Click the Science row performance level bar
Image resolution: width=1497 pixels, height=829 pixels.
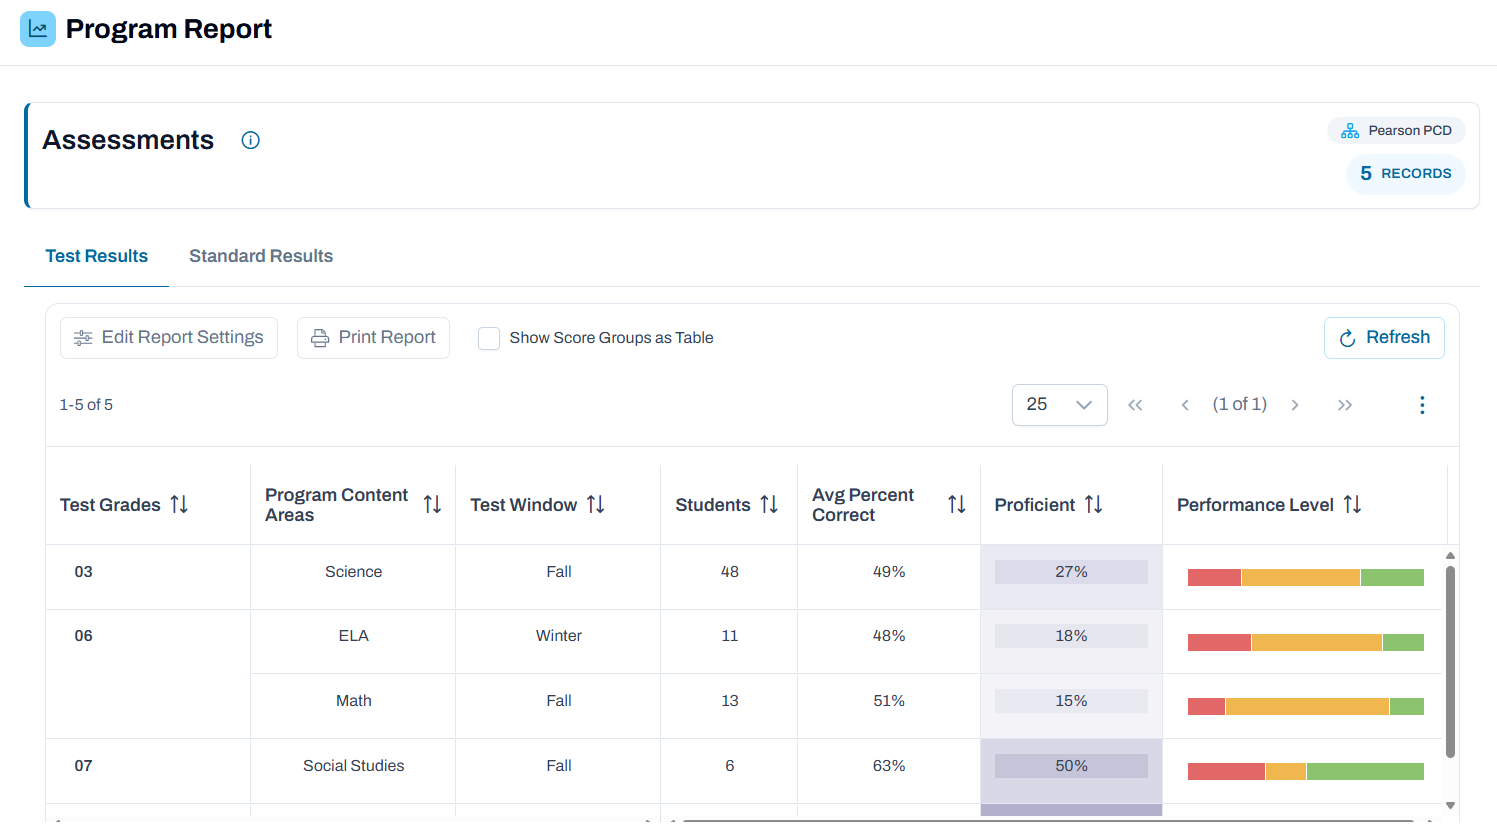click(1306, 577)
